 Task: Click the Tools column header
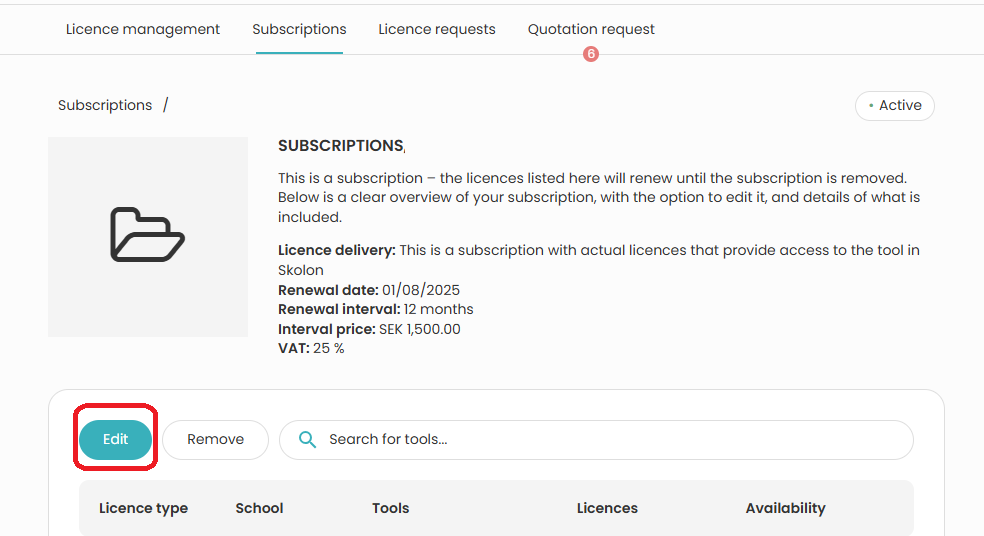coord(390,508)
